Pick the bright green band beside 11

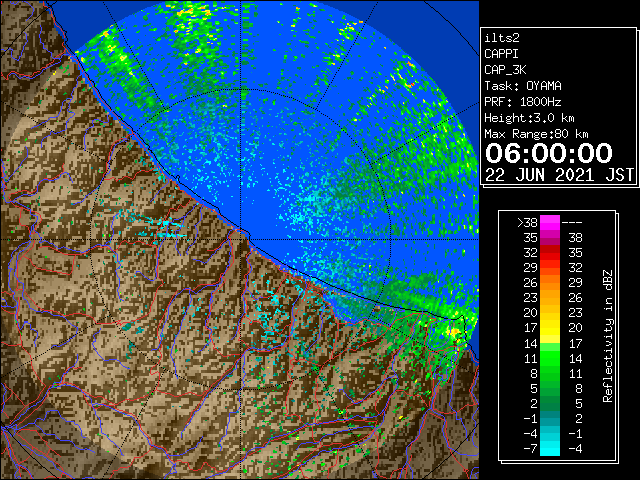coord(550,358)
